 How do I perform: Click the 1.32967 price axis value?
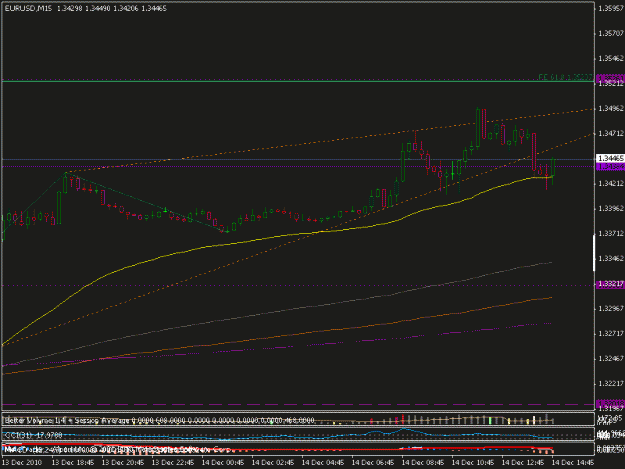611,308
